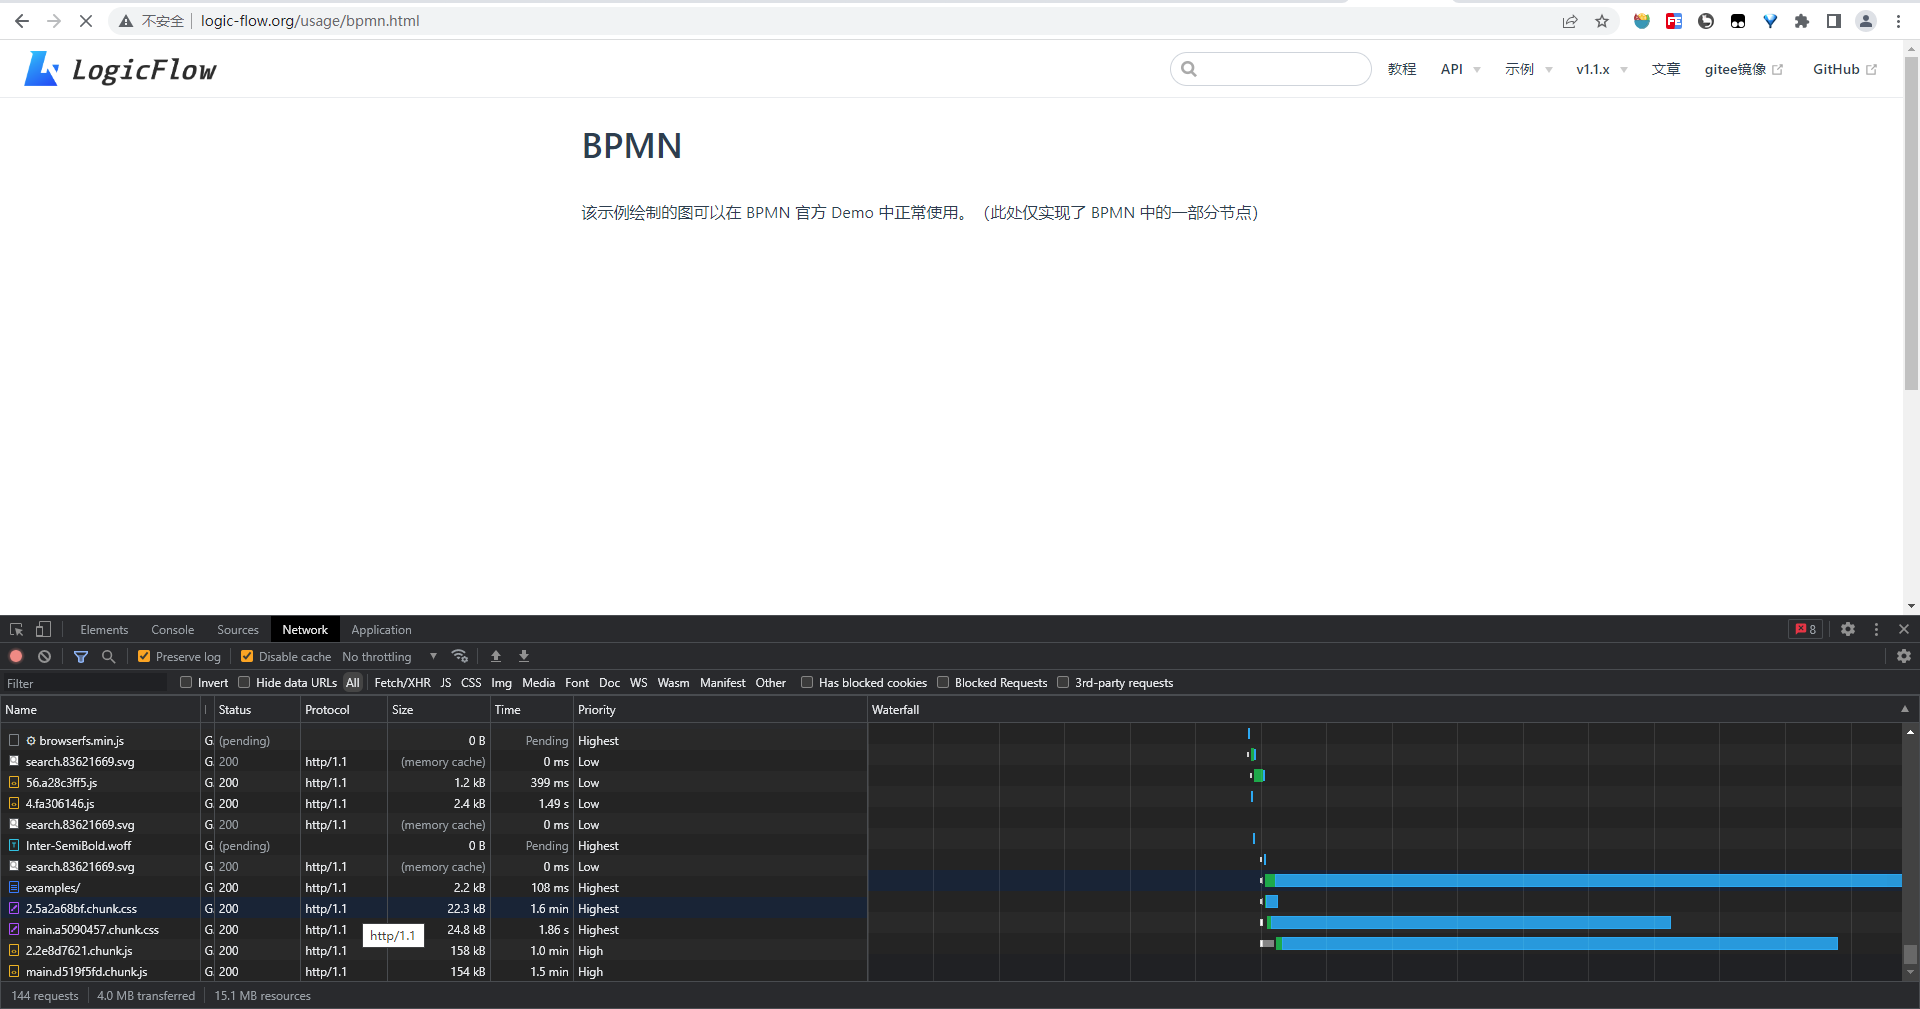The width and height of the screenshot is (1920, 1009).
Task: Open search in the Network panel
Action: (x=108, y=657)
